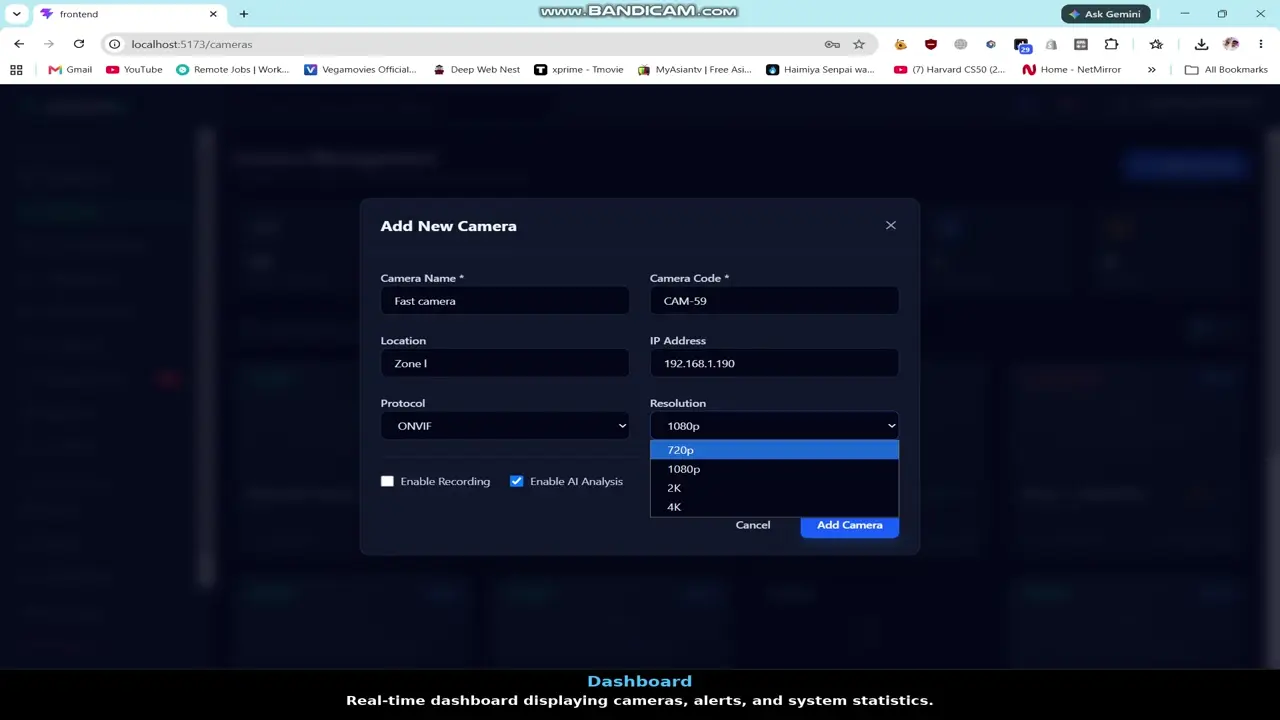This screenshot has height=720, width=1280.
Task: Click the Camera Name input field
Action: pos(505,301)
